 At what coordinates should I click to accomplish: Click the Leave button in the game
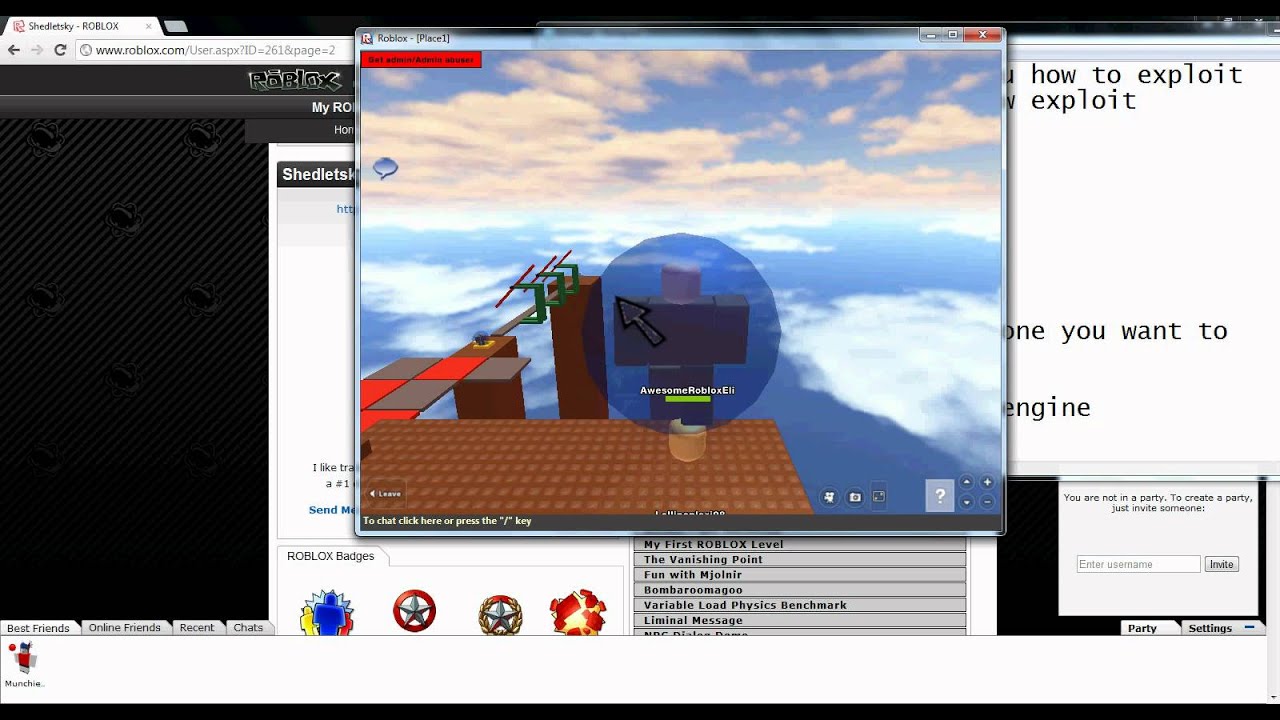(x=385, y=493)
